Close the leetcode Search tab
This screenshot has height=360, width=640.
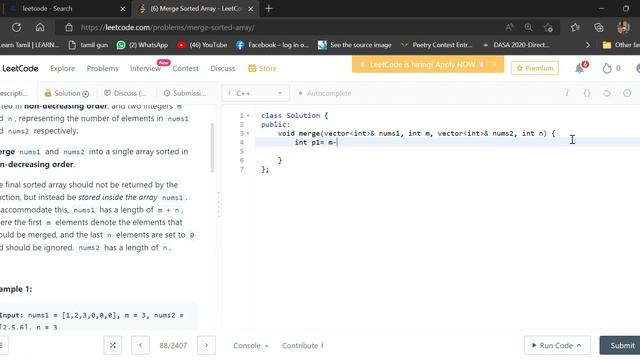[123, 9]
